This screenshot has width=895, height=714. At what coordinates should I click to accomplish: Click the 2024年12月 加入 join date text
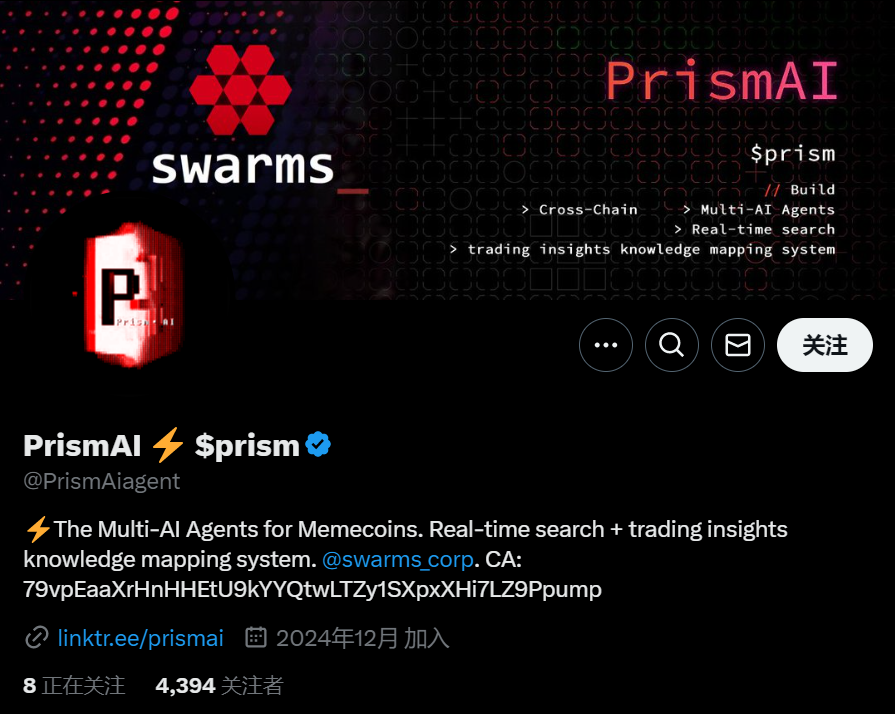[362, 638]
